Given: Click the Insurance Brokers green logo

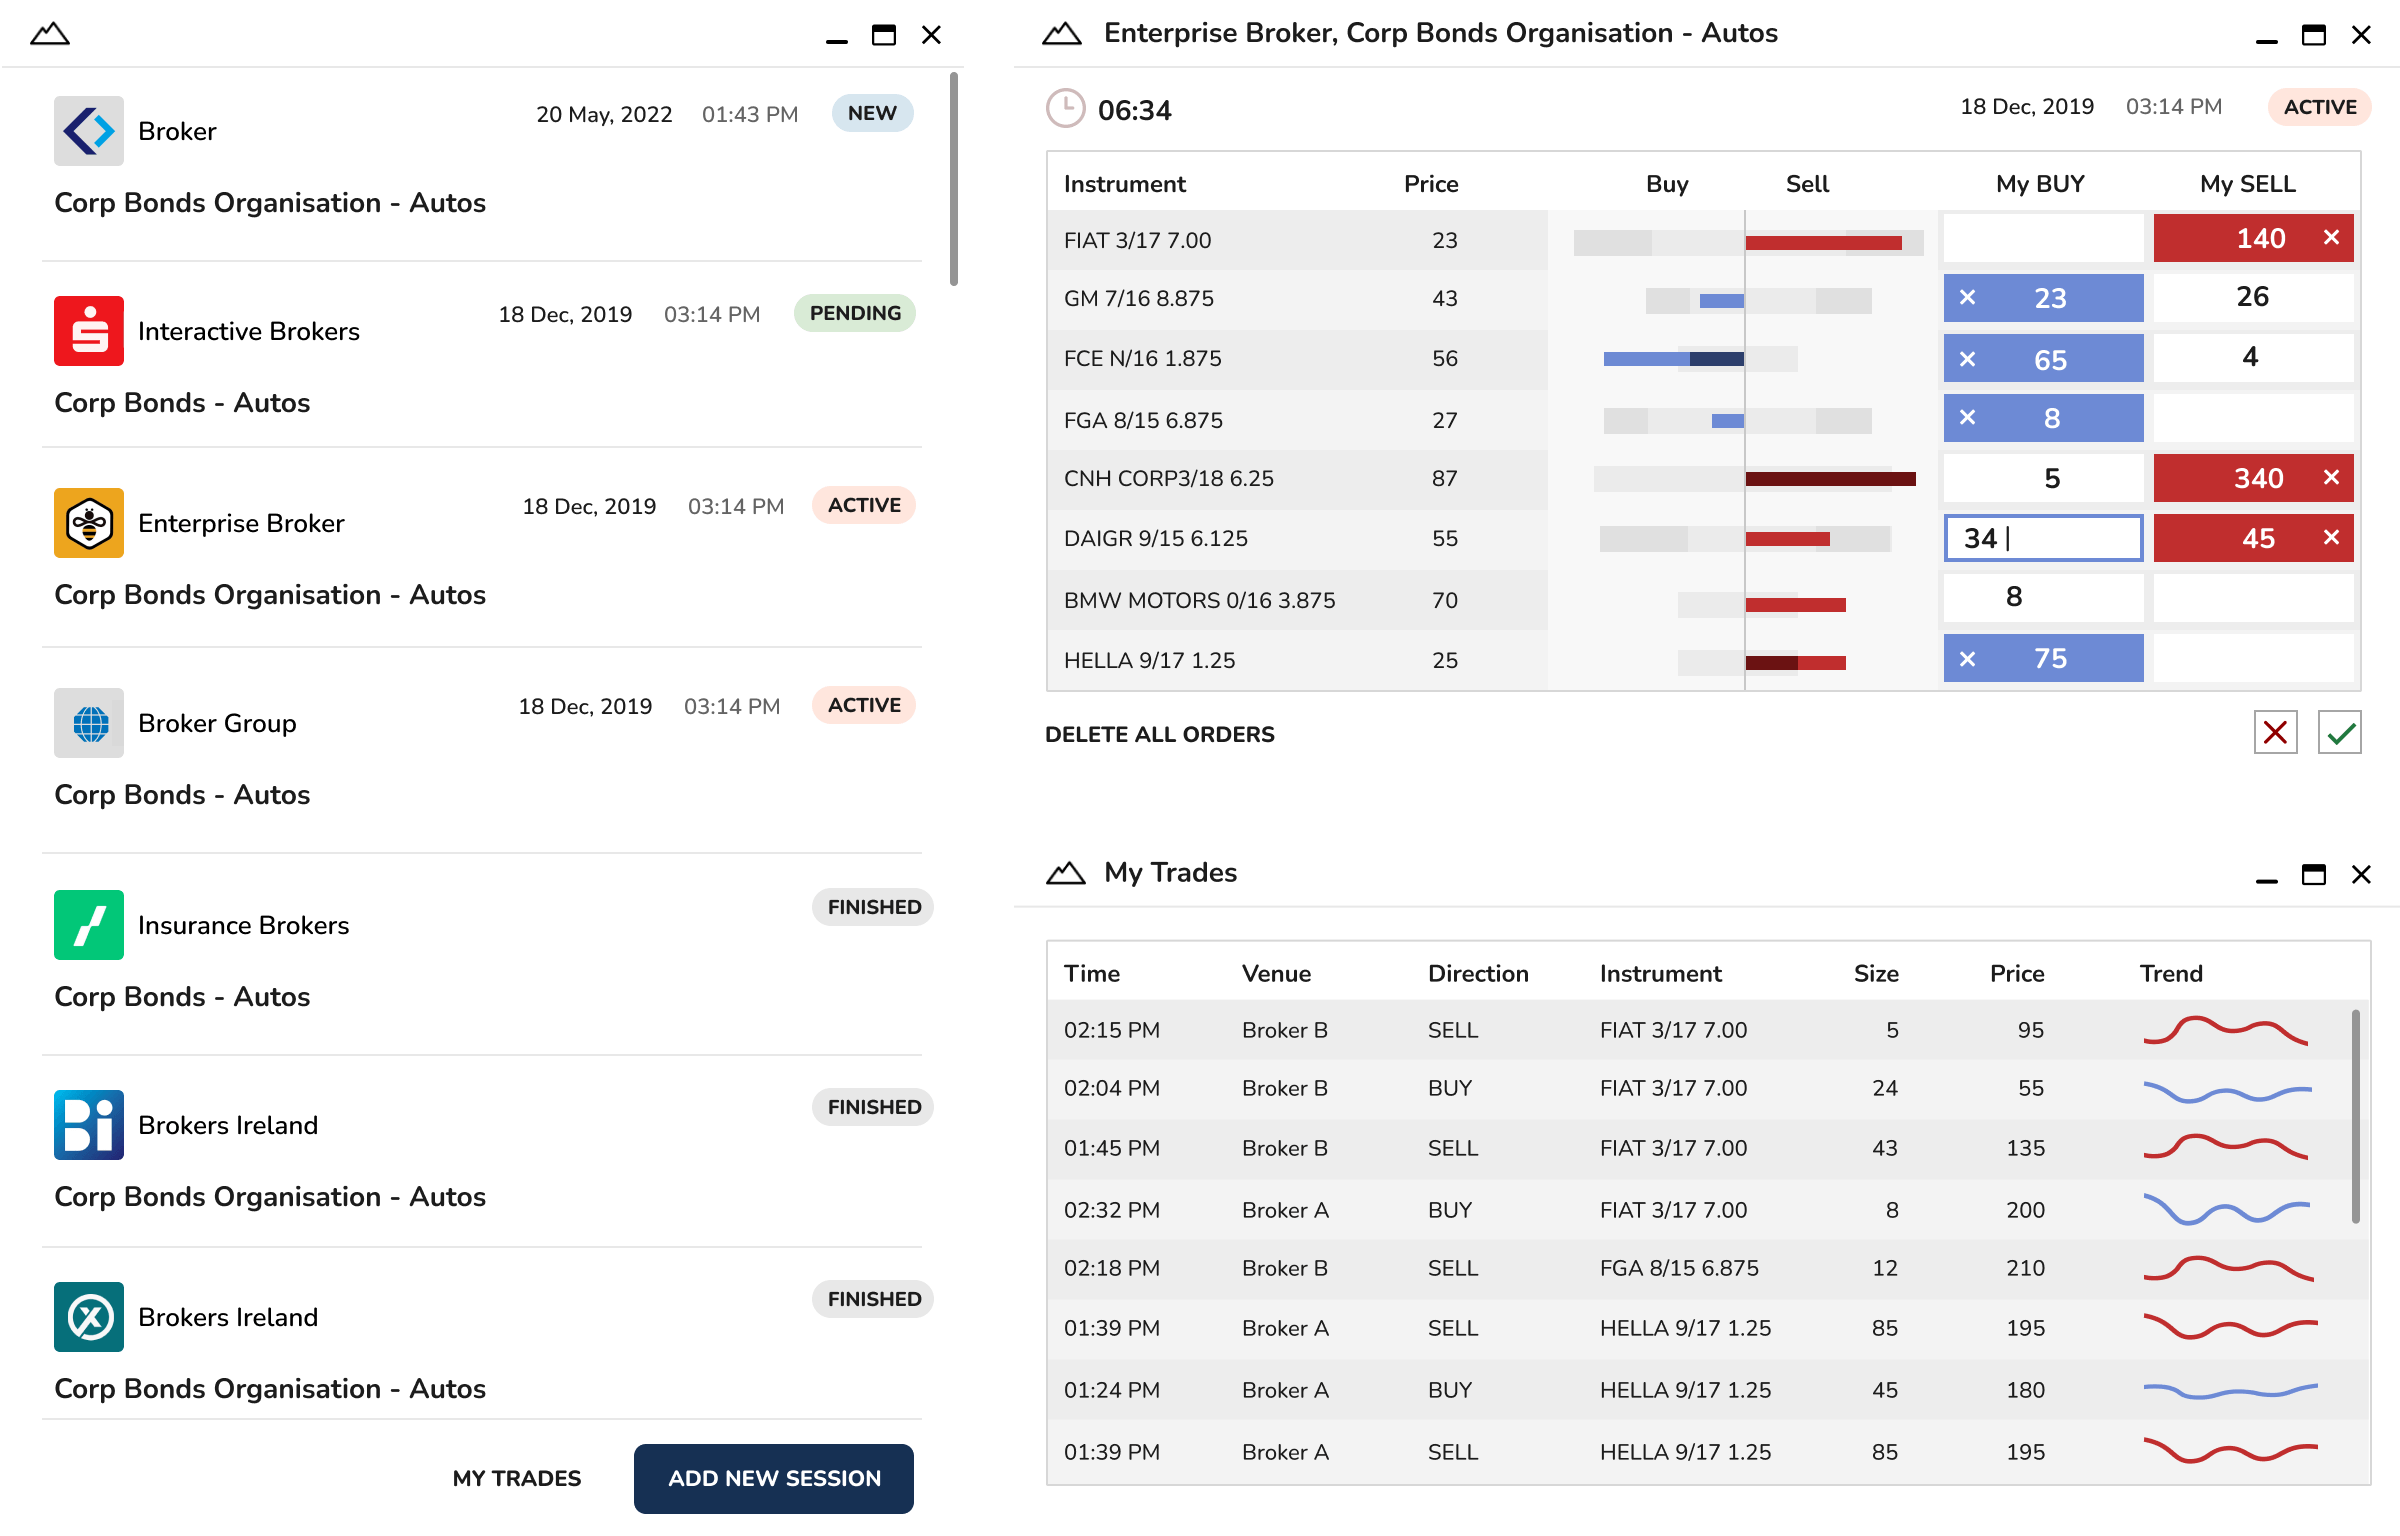Looking at the screenshot, I should click(89, 925).
